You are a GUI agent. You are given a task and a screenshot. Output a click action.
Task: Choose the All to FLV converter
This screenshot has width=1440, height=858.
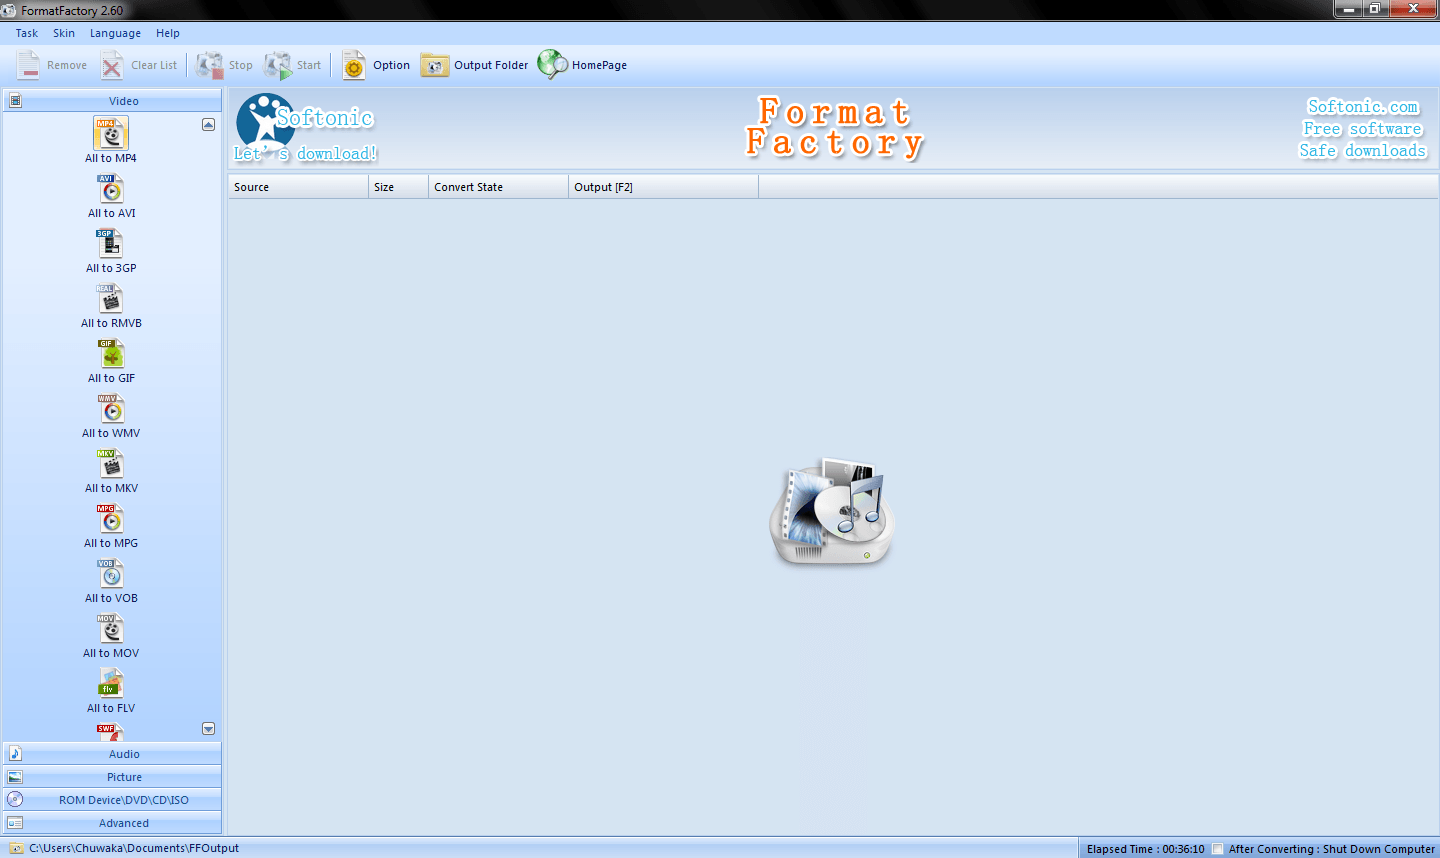coord(111,690)
